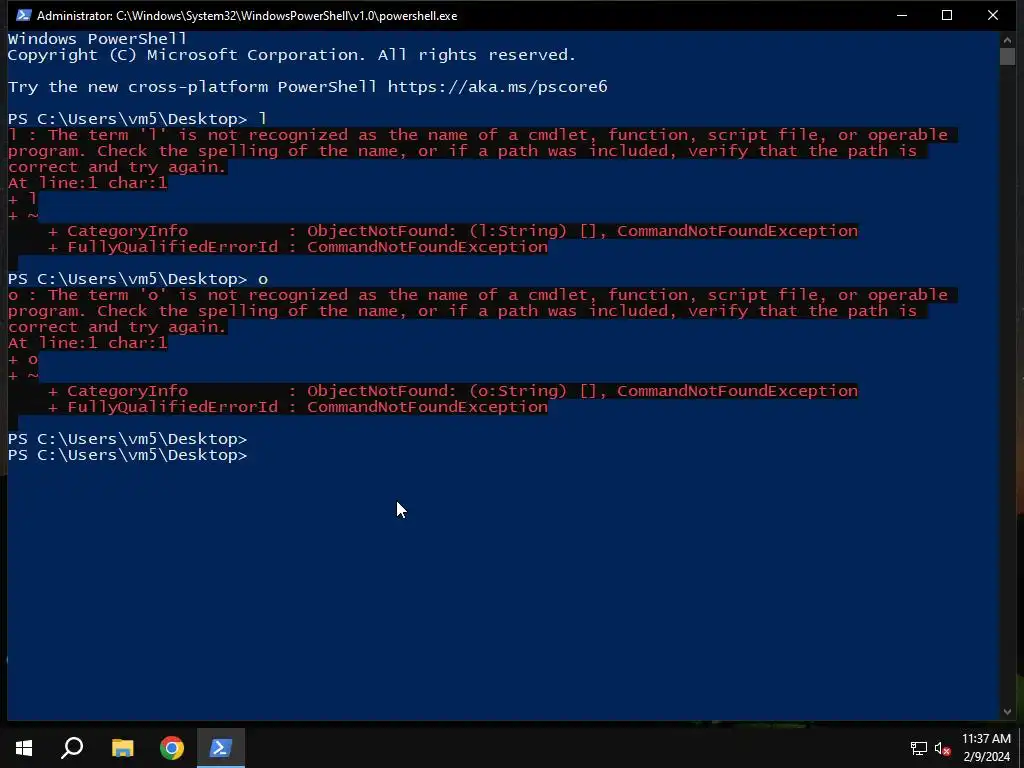Click Show desktop sliver beside the clock
The image size is (1024, 768).
(1021, 748)
